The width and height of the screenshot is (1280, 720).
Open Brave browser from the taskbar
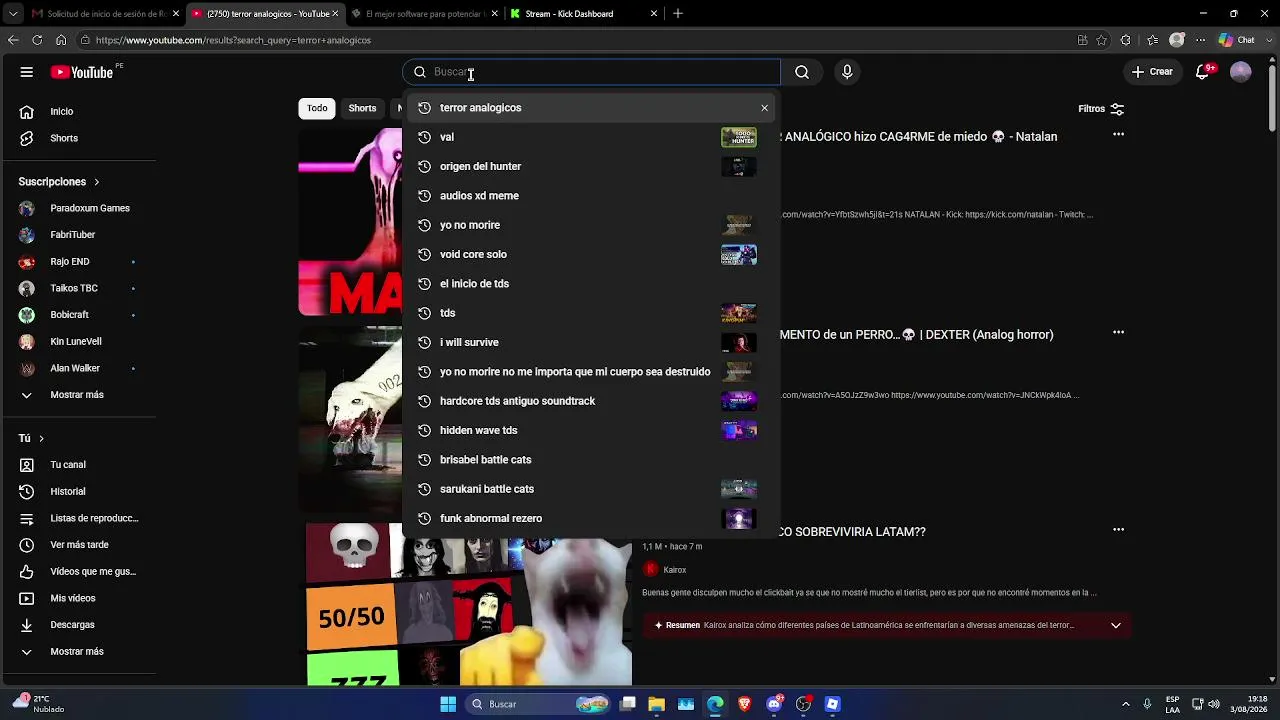click(x=744, y=704)
